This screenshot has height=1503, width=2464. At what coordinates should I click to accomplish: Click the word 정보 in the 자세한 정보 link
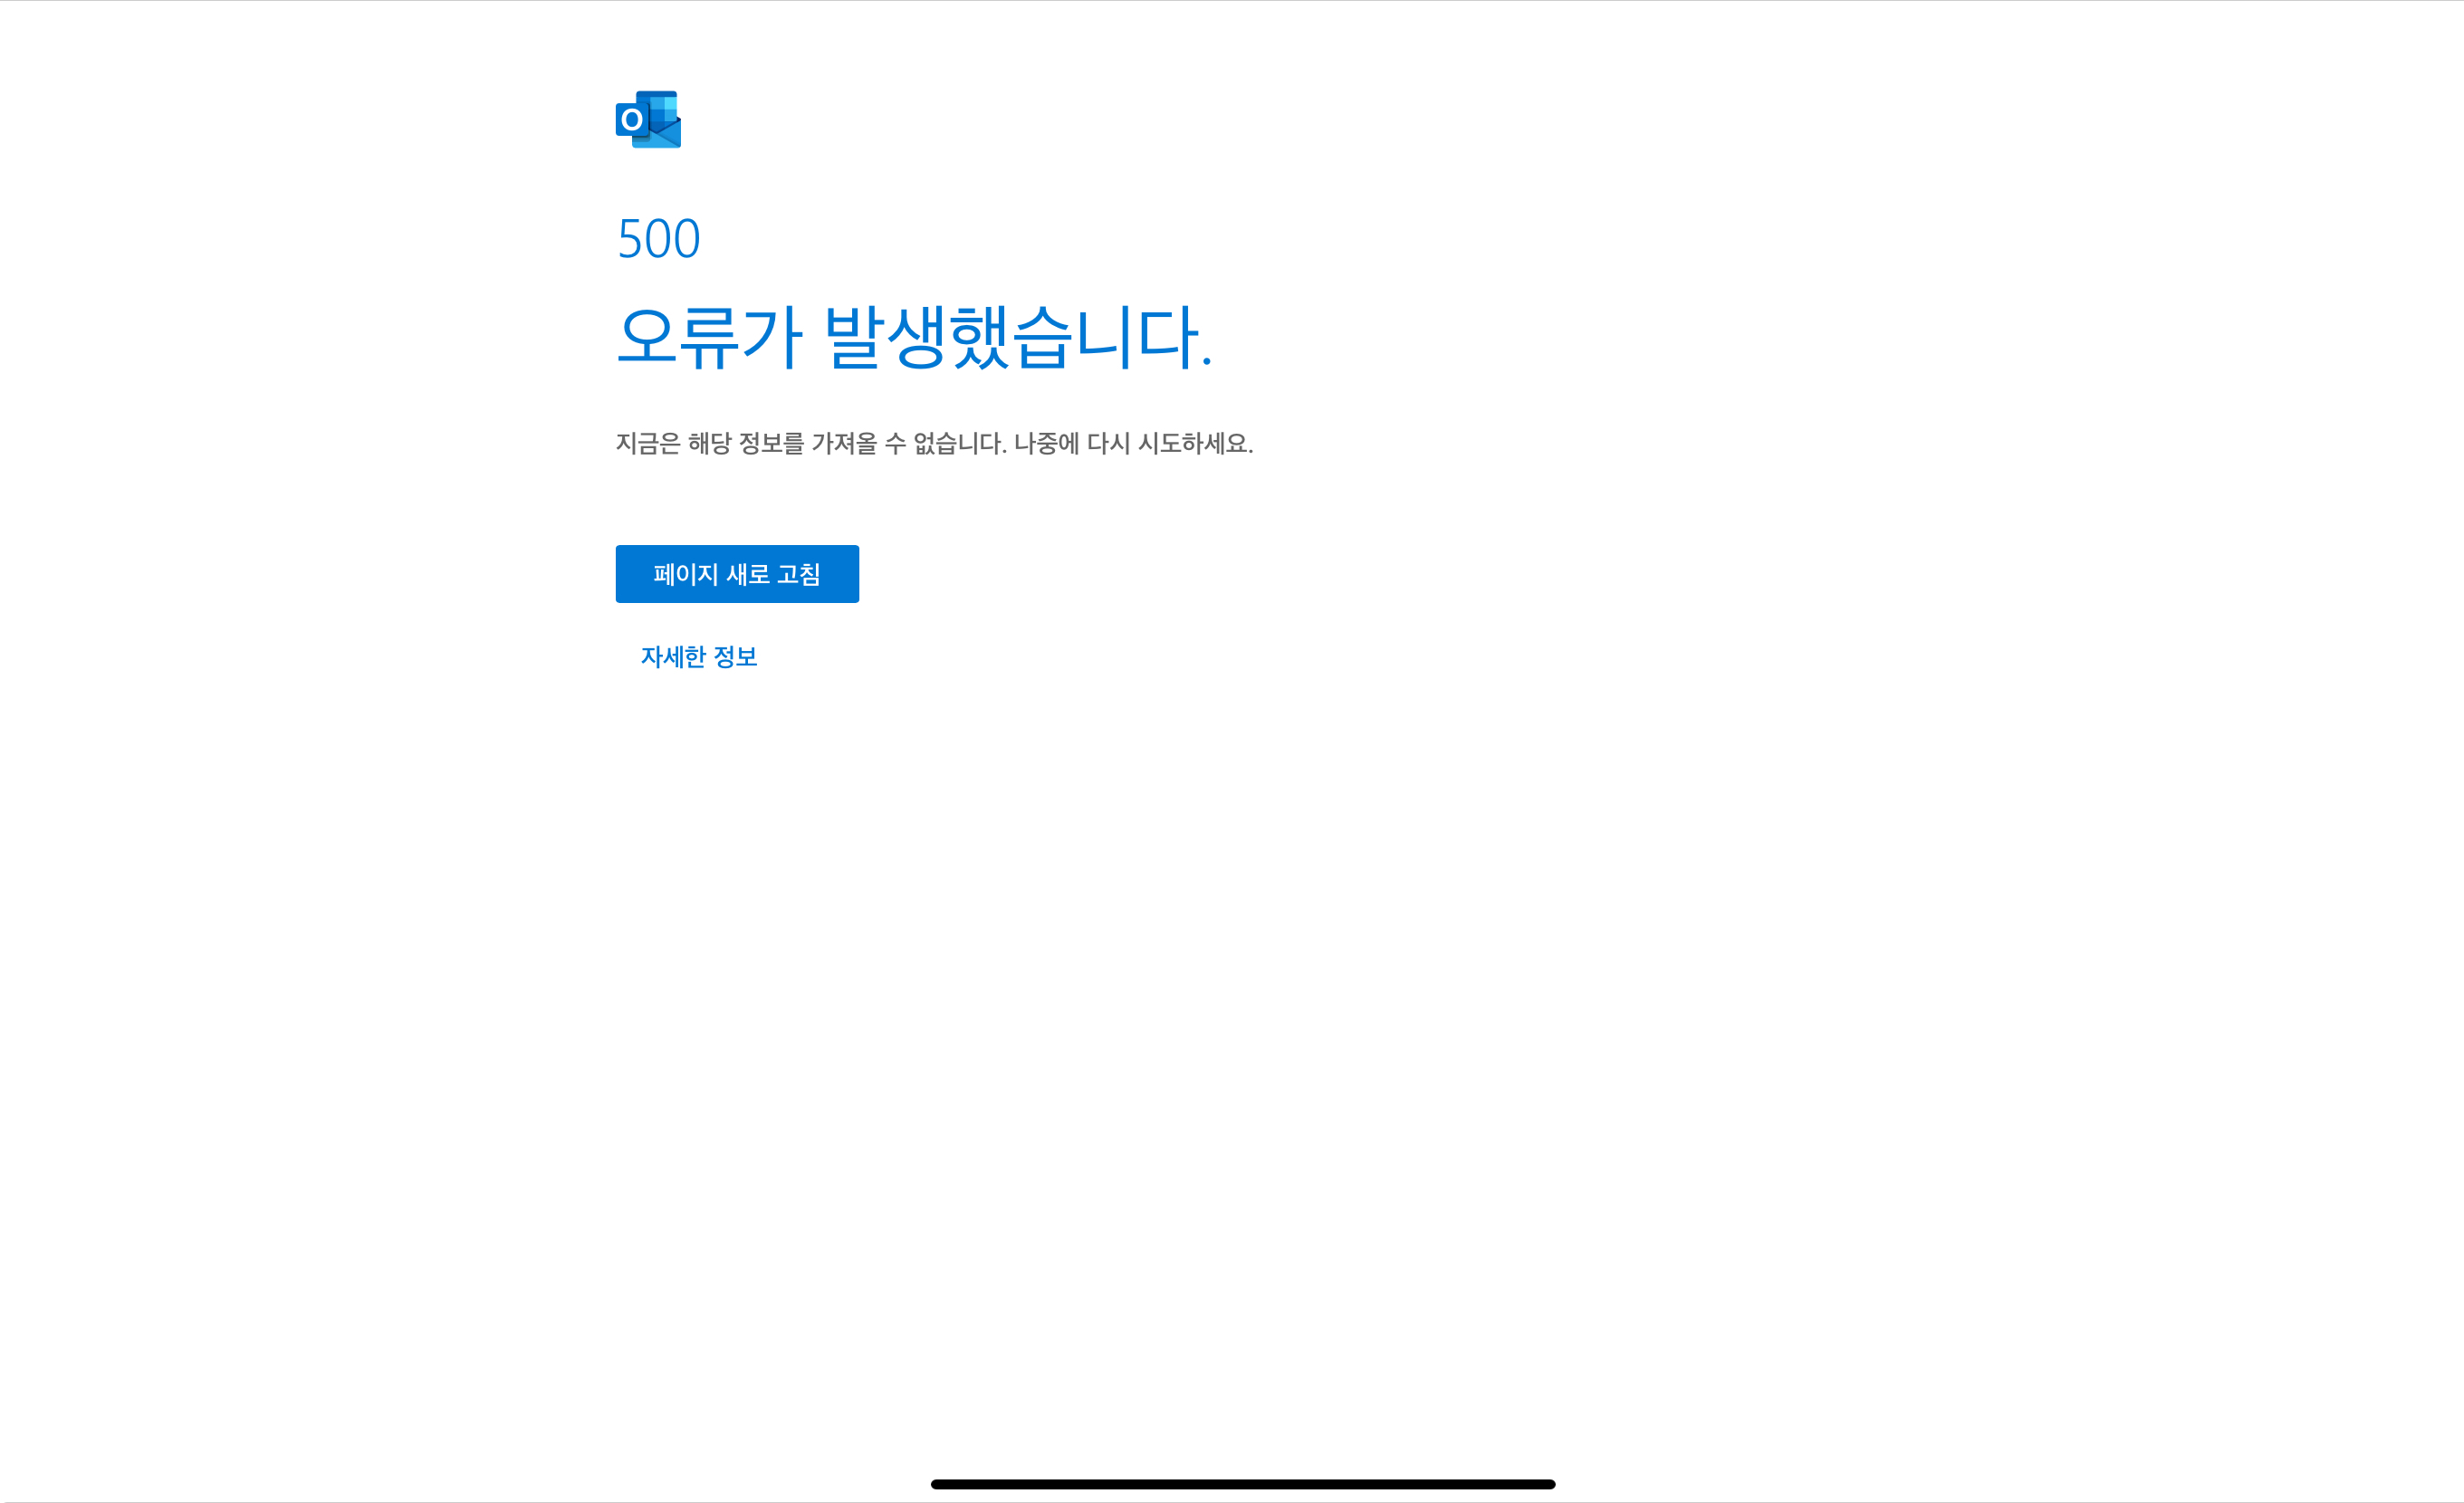coord(735,657)
